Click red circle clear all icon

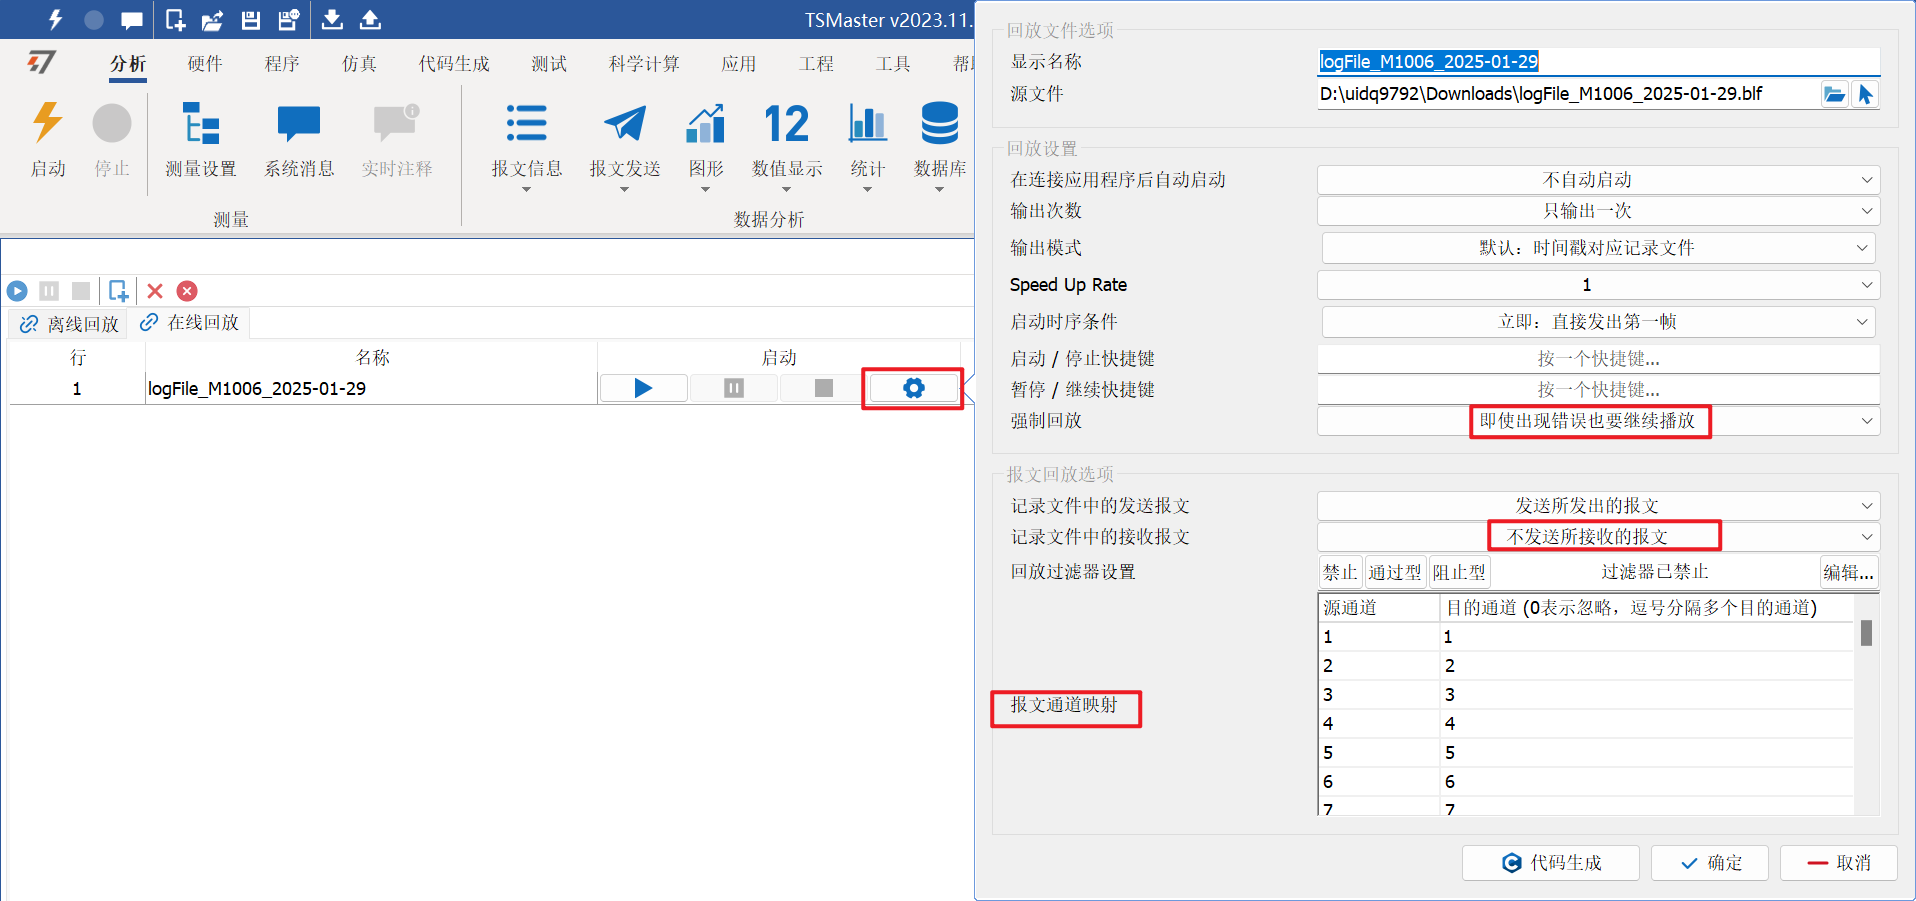[187, 291]
